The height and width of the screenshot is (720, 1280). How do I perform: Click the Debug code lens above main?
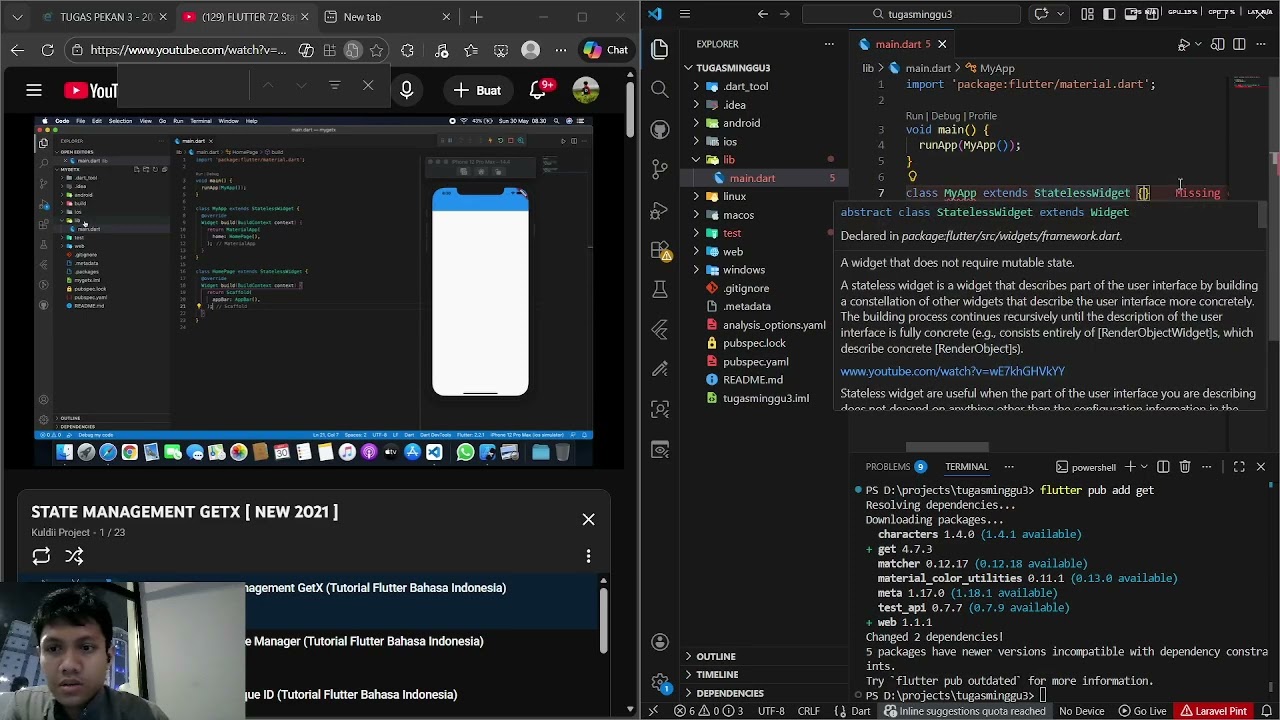tap(945, 116)
